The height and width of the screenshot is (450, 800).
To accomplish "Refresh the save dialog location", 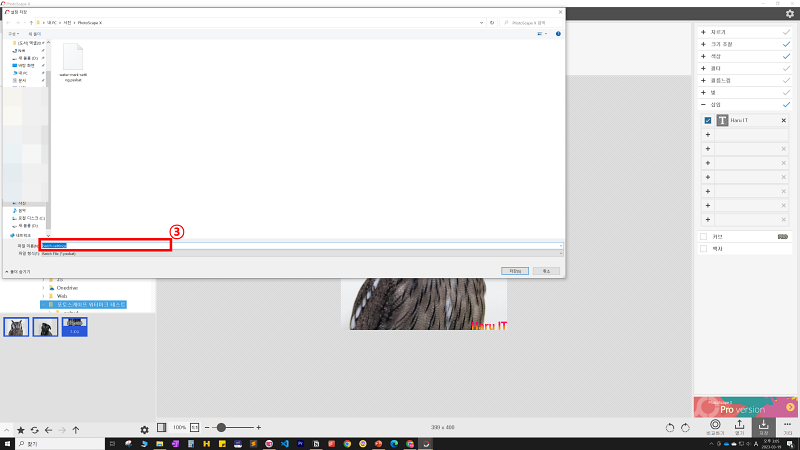I will 492,22.
